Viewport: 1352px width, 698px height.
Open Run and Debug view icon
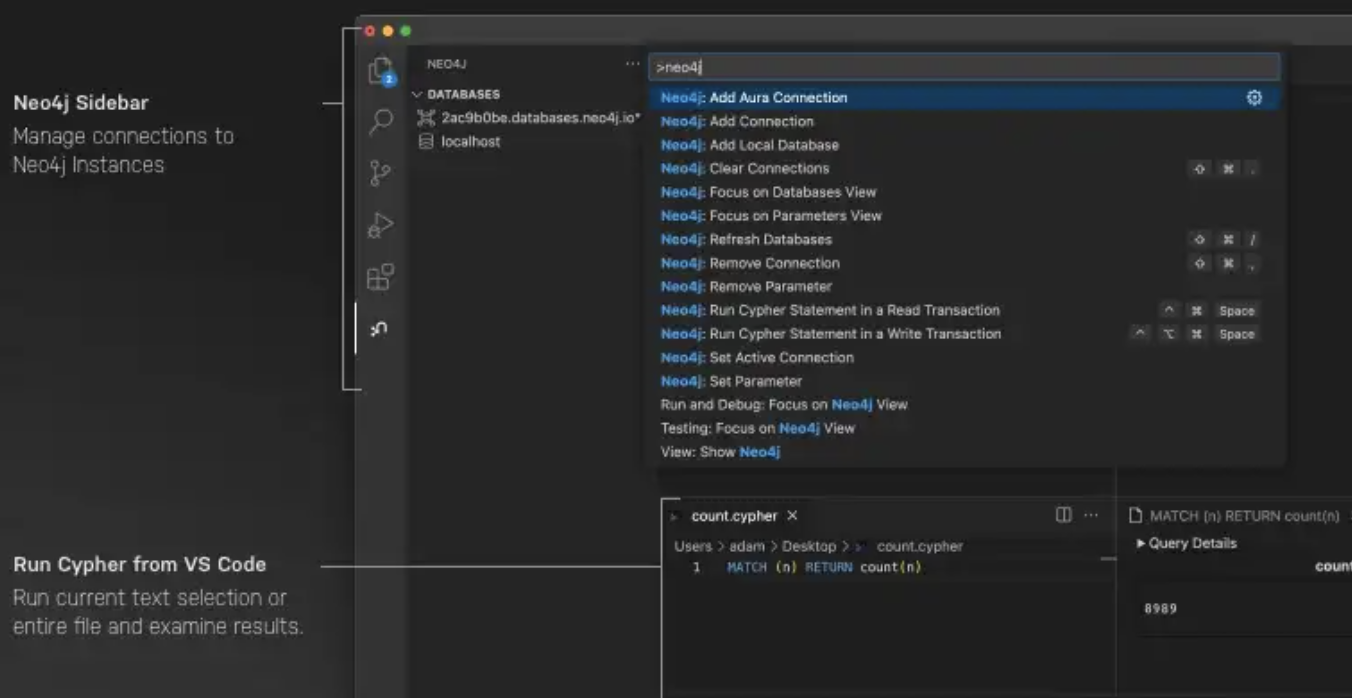[x=380, y=226]
